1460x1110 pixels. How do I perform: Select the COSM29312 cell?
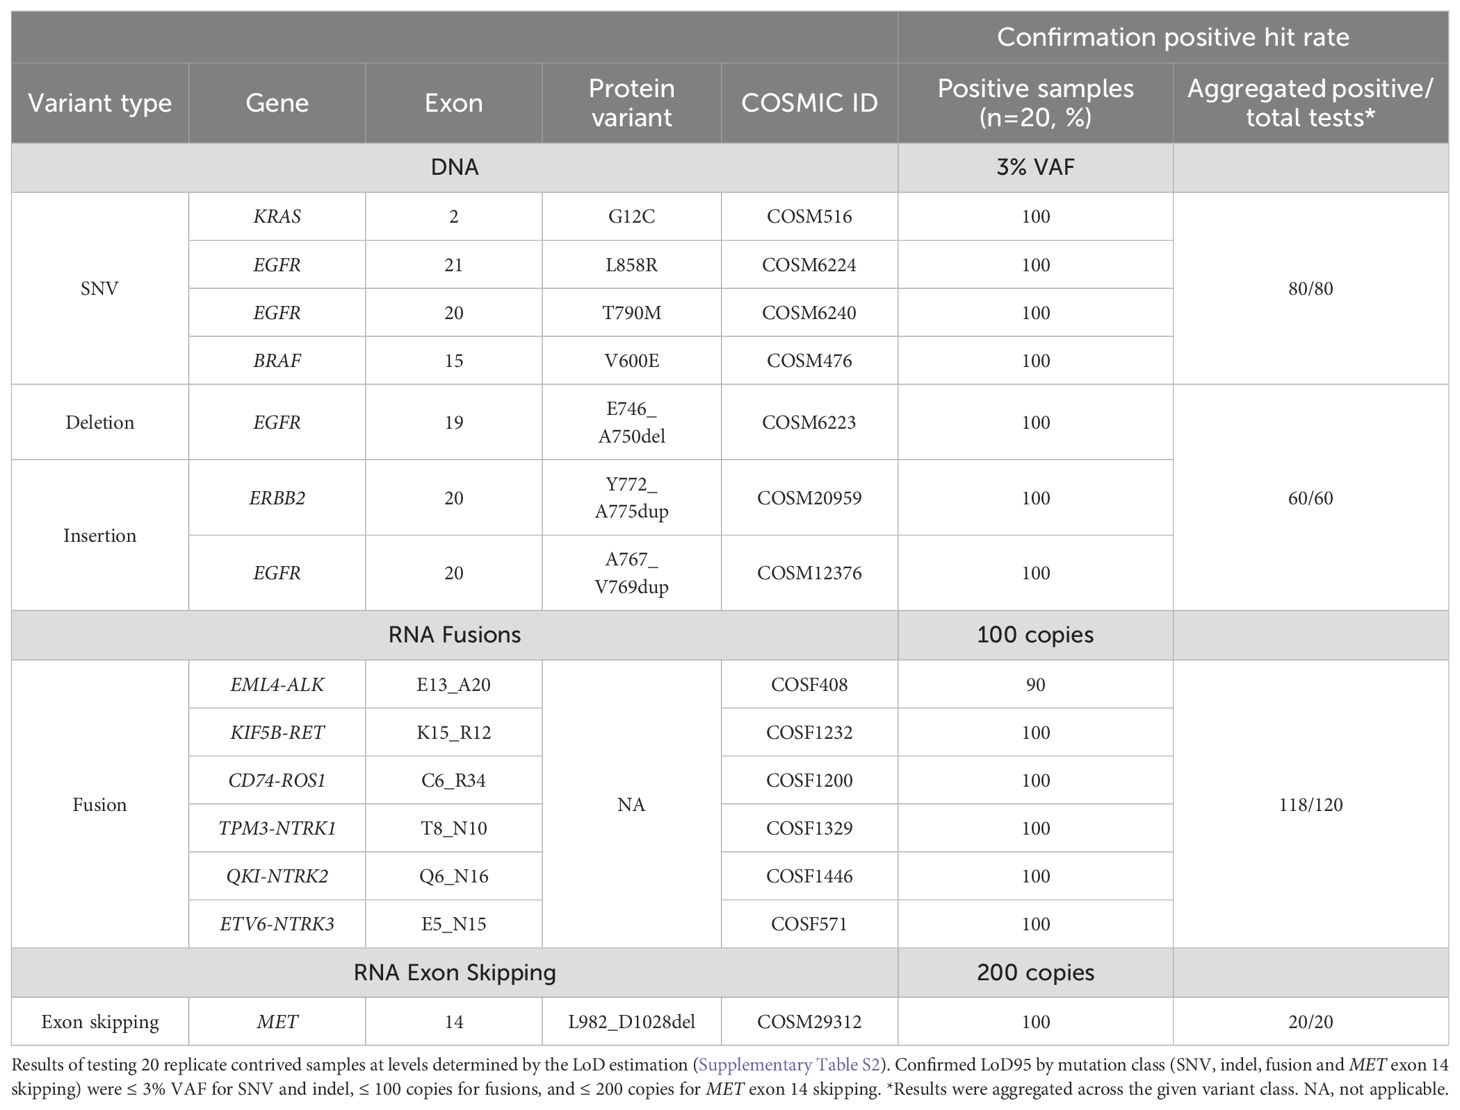pos(809,1022)
